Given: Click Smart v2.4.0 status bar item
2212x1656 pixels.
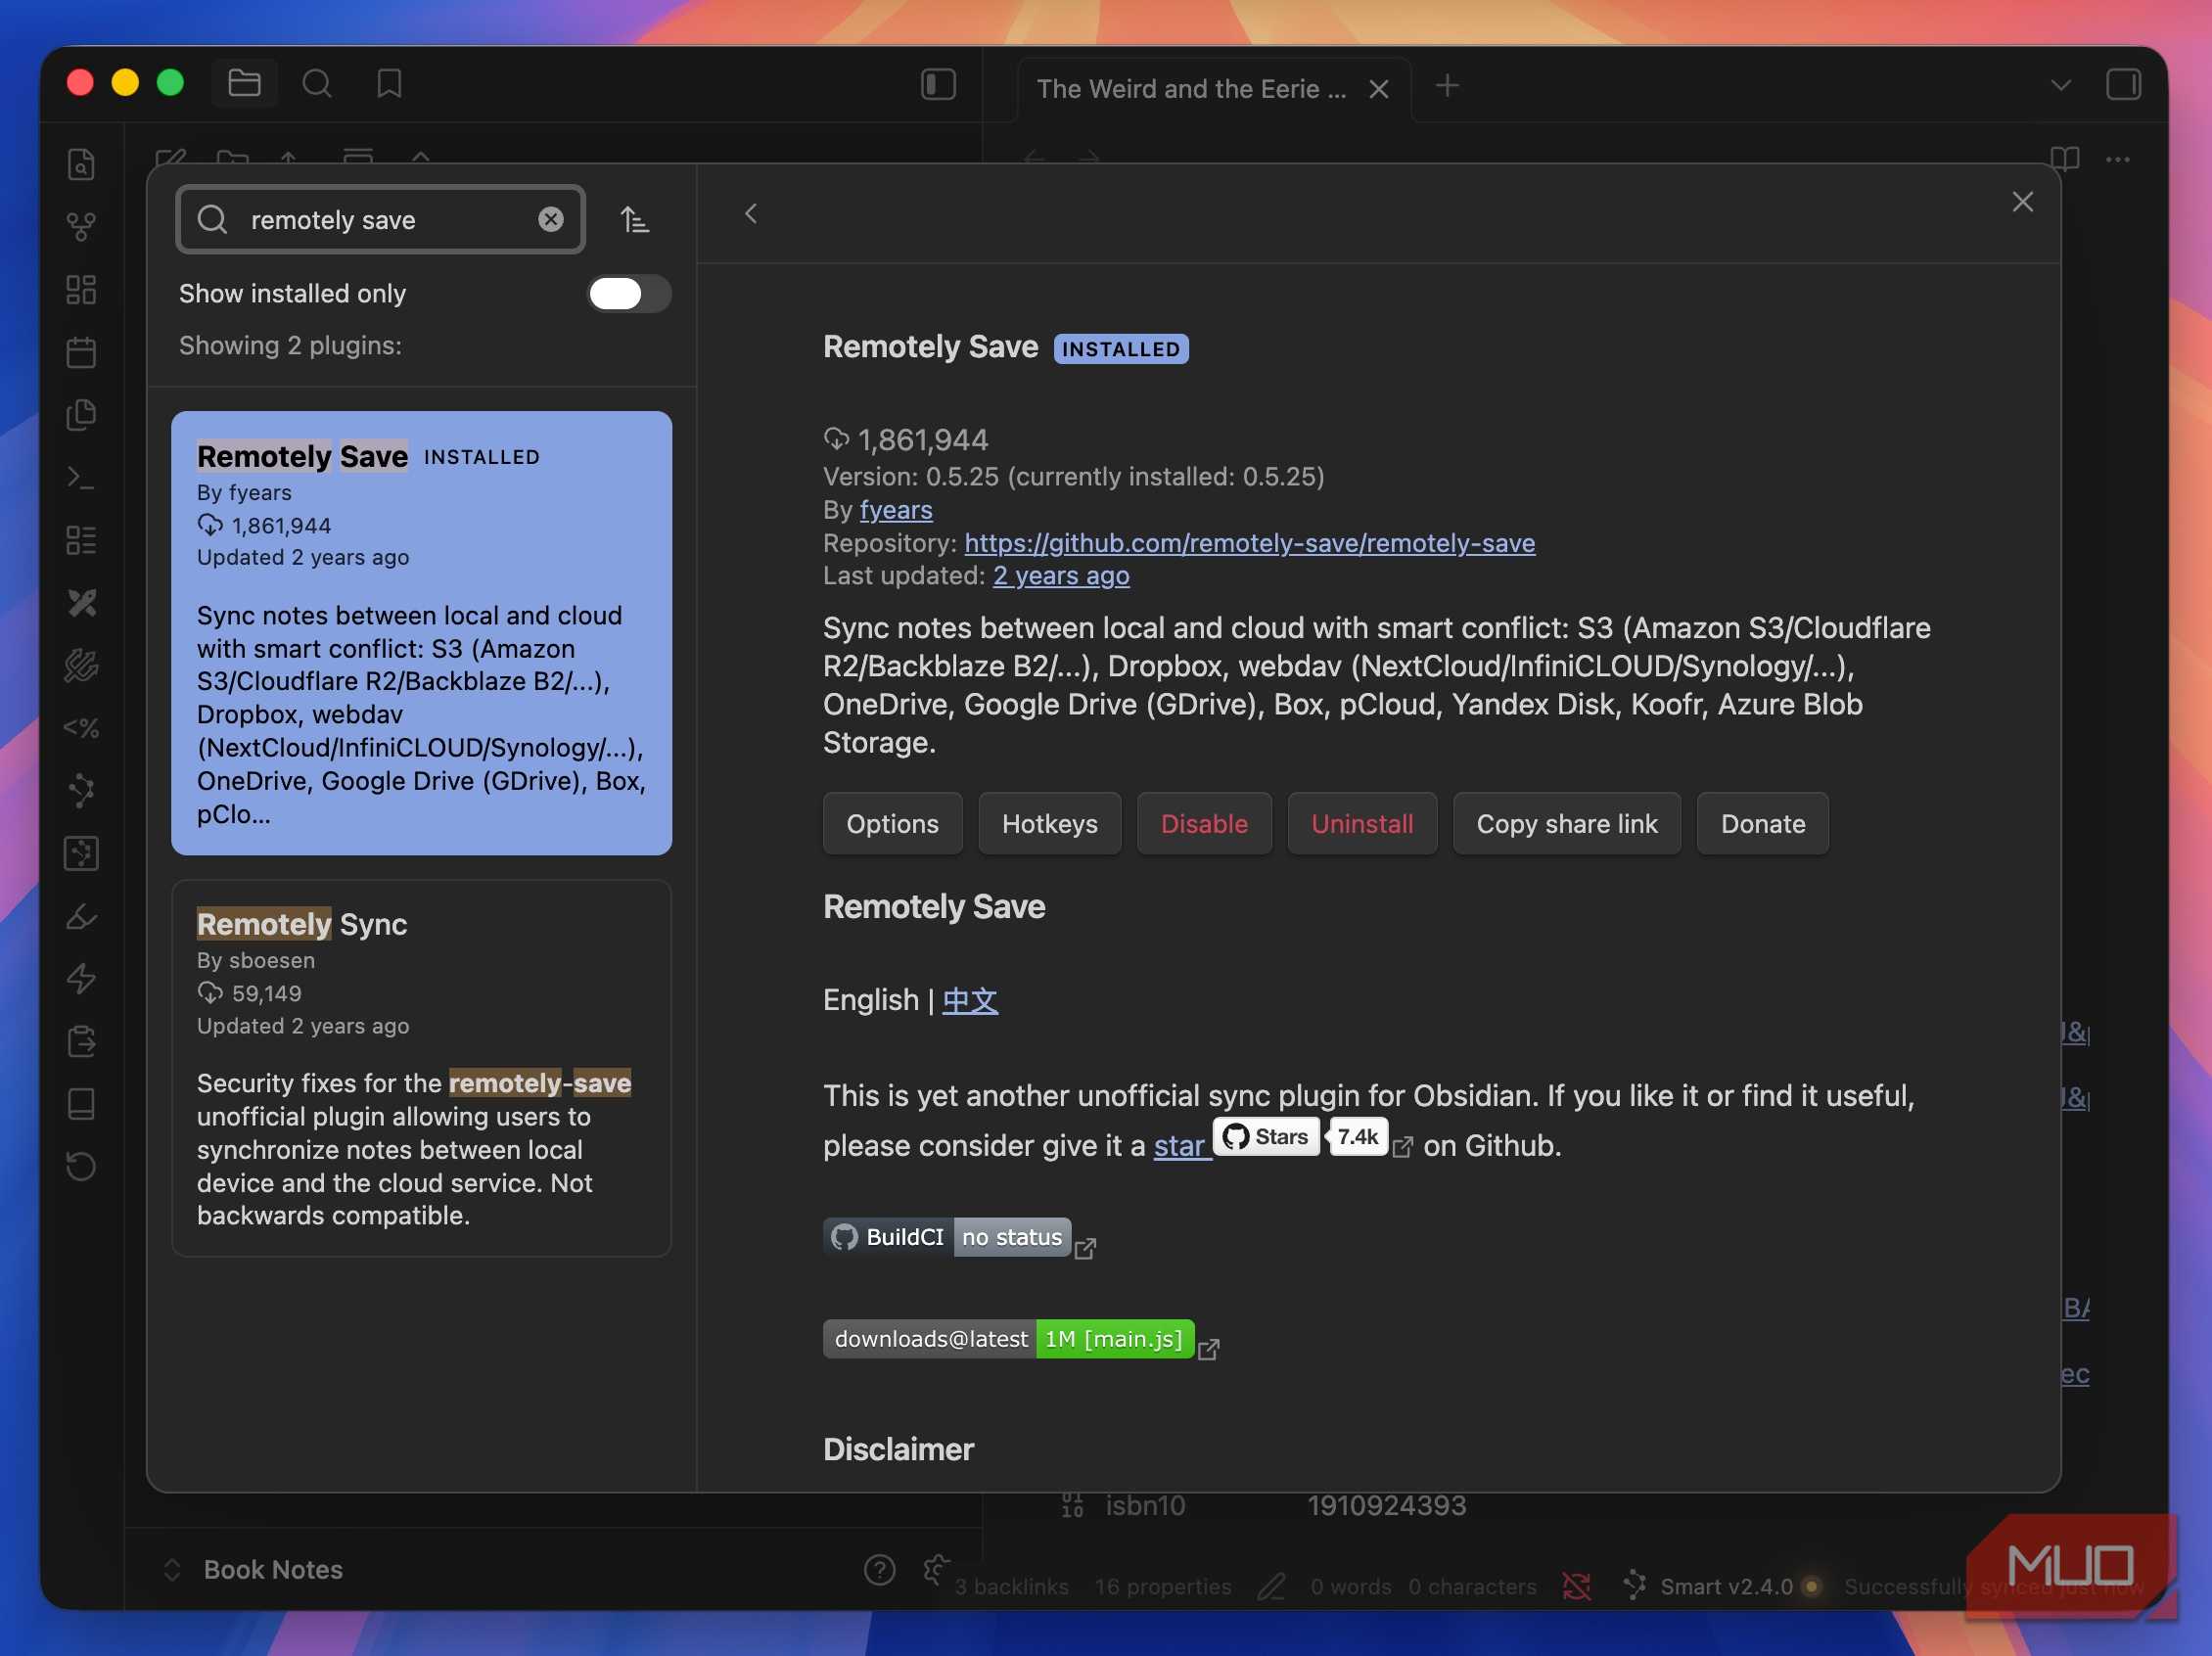Looking at the screenshot, I should [x=1725, y=1586].
